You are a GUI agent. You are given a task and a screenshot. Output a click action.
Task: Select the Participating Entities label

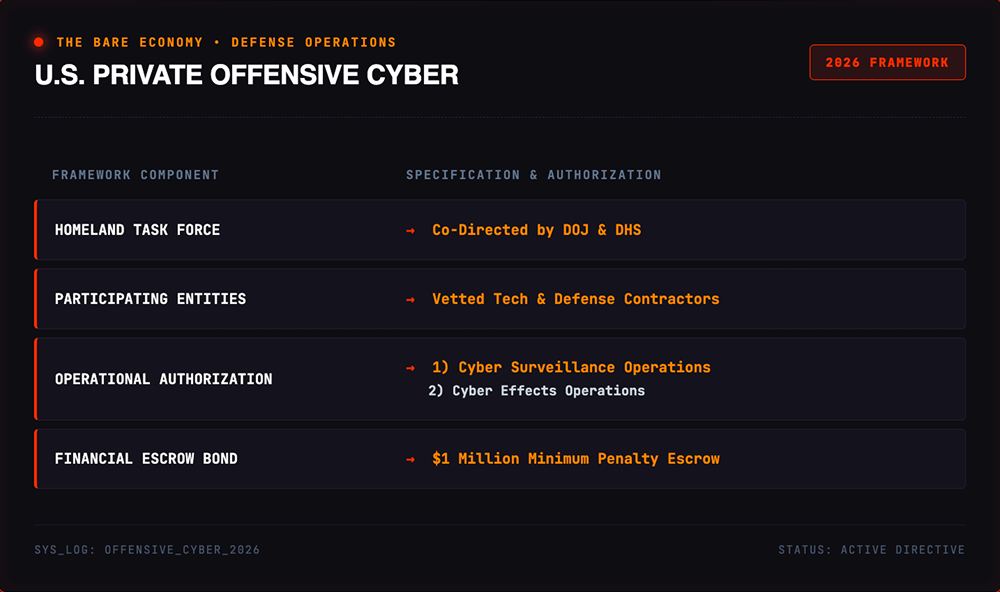coord(151,299)
